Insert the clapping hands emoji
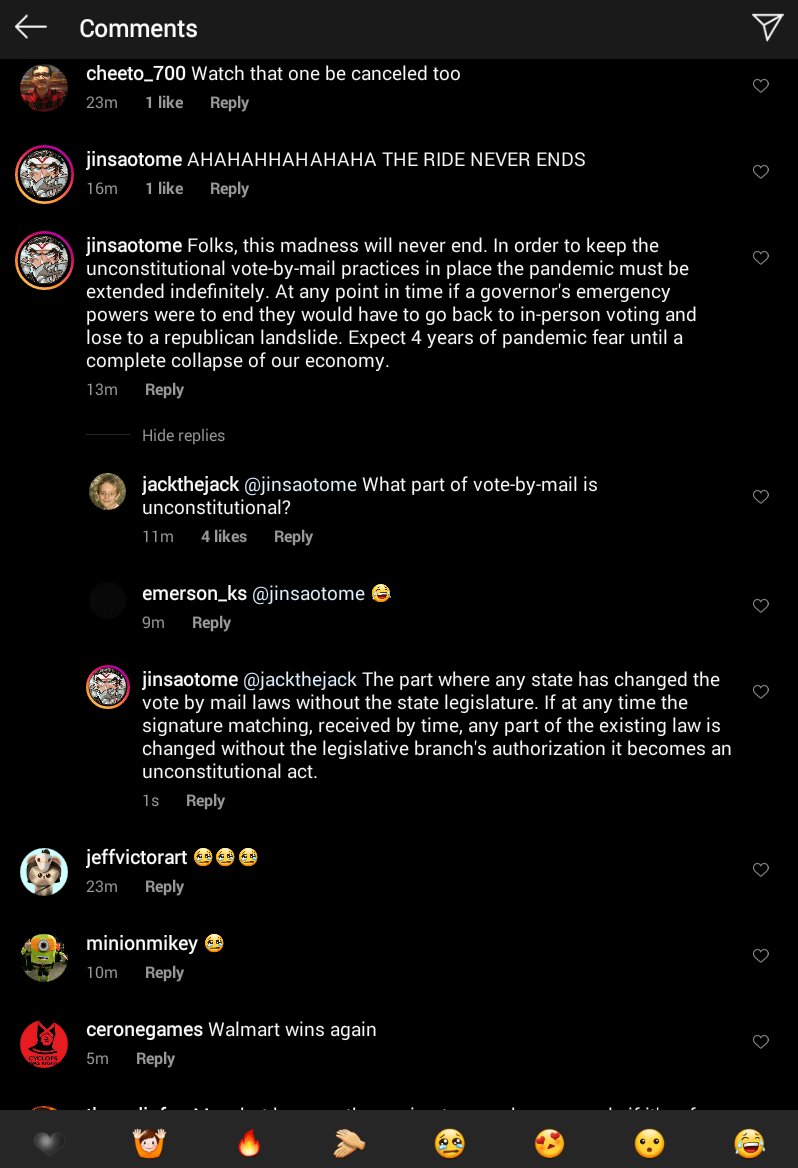The image size is (798, 1168). [349, 1142]
